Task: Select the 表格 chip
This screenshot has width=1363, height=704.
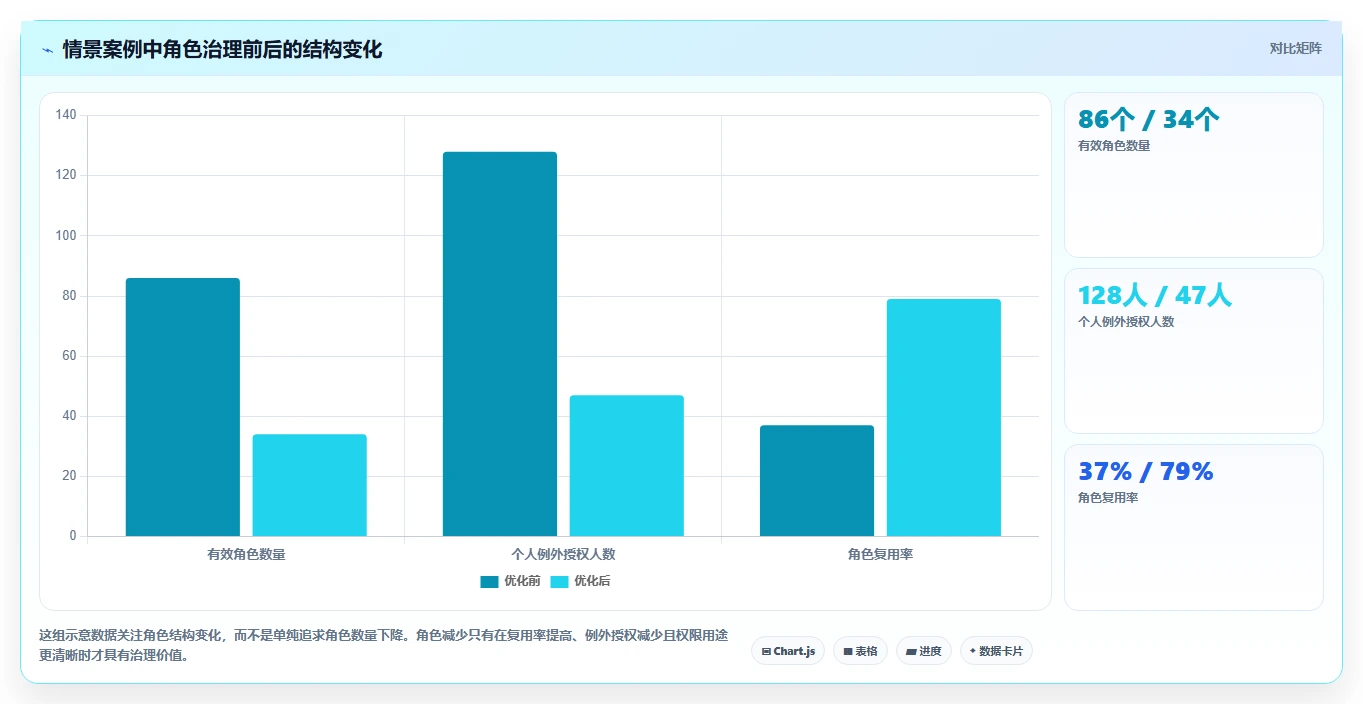Action: pyautogui.click(x=860, y=651)
